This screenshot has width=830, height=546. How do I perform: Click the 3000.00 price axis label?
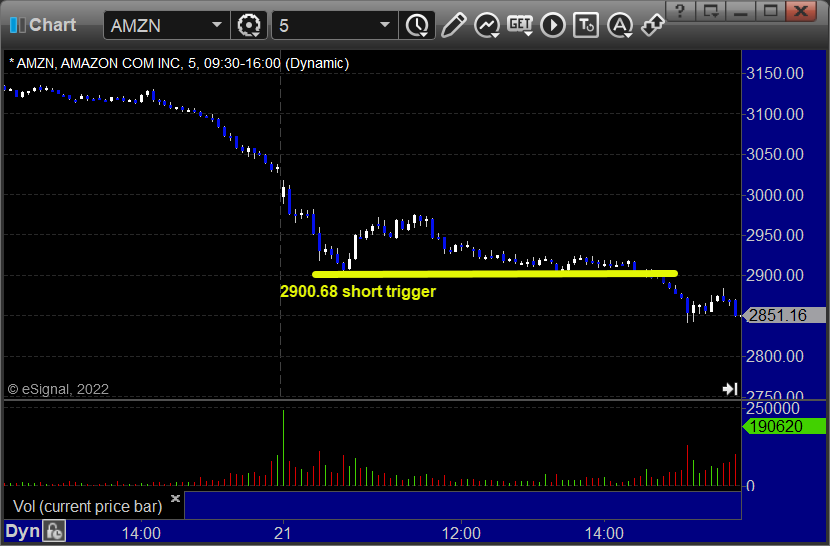pyautogui.click(x=774, y=195)
